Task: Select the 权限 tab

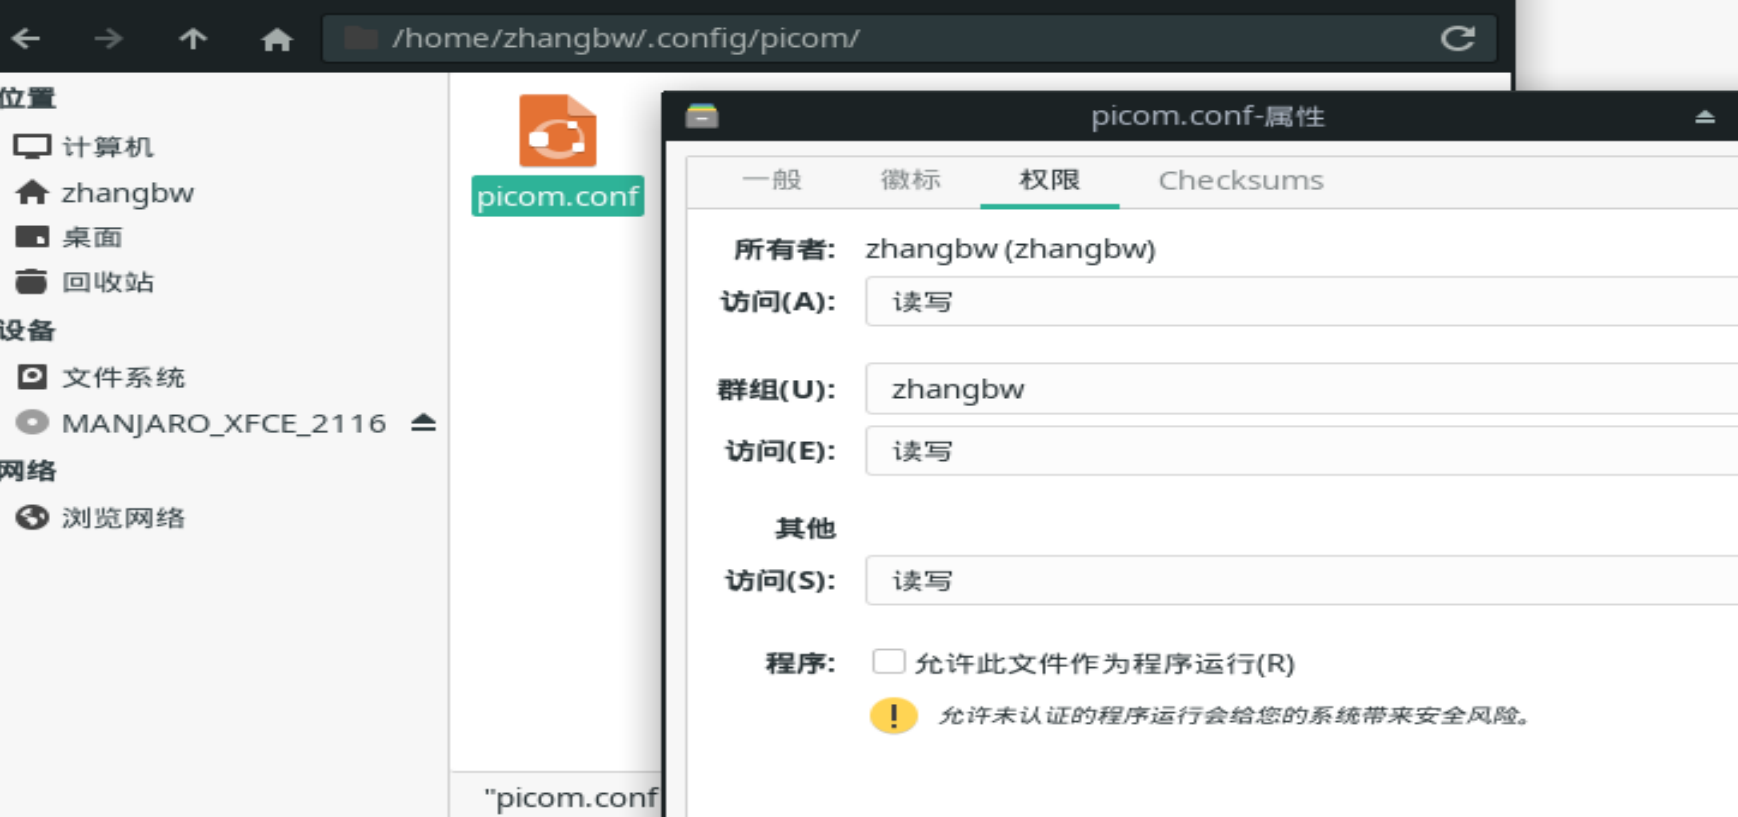Action: coord(1049,180)
